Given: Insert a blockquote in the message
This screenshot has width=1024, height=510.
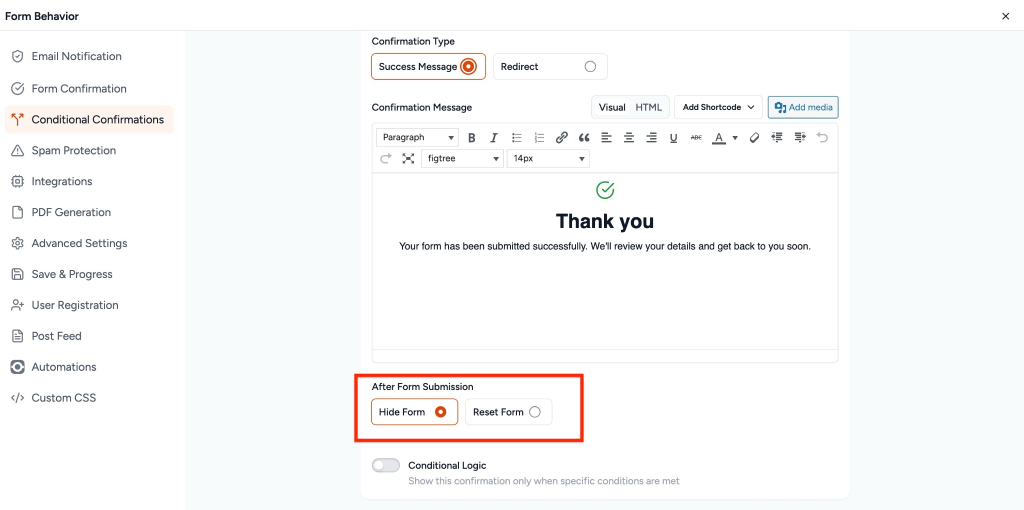Looking at the screenshot, I should coord(584,138).
